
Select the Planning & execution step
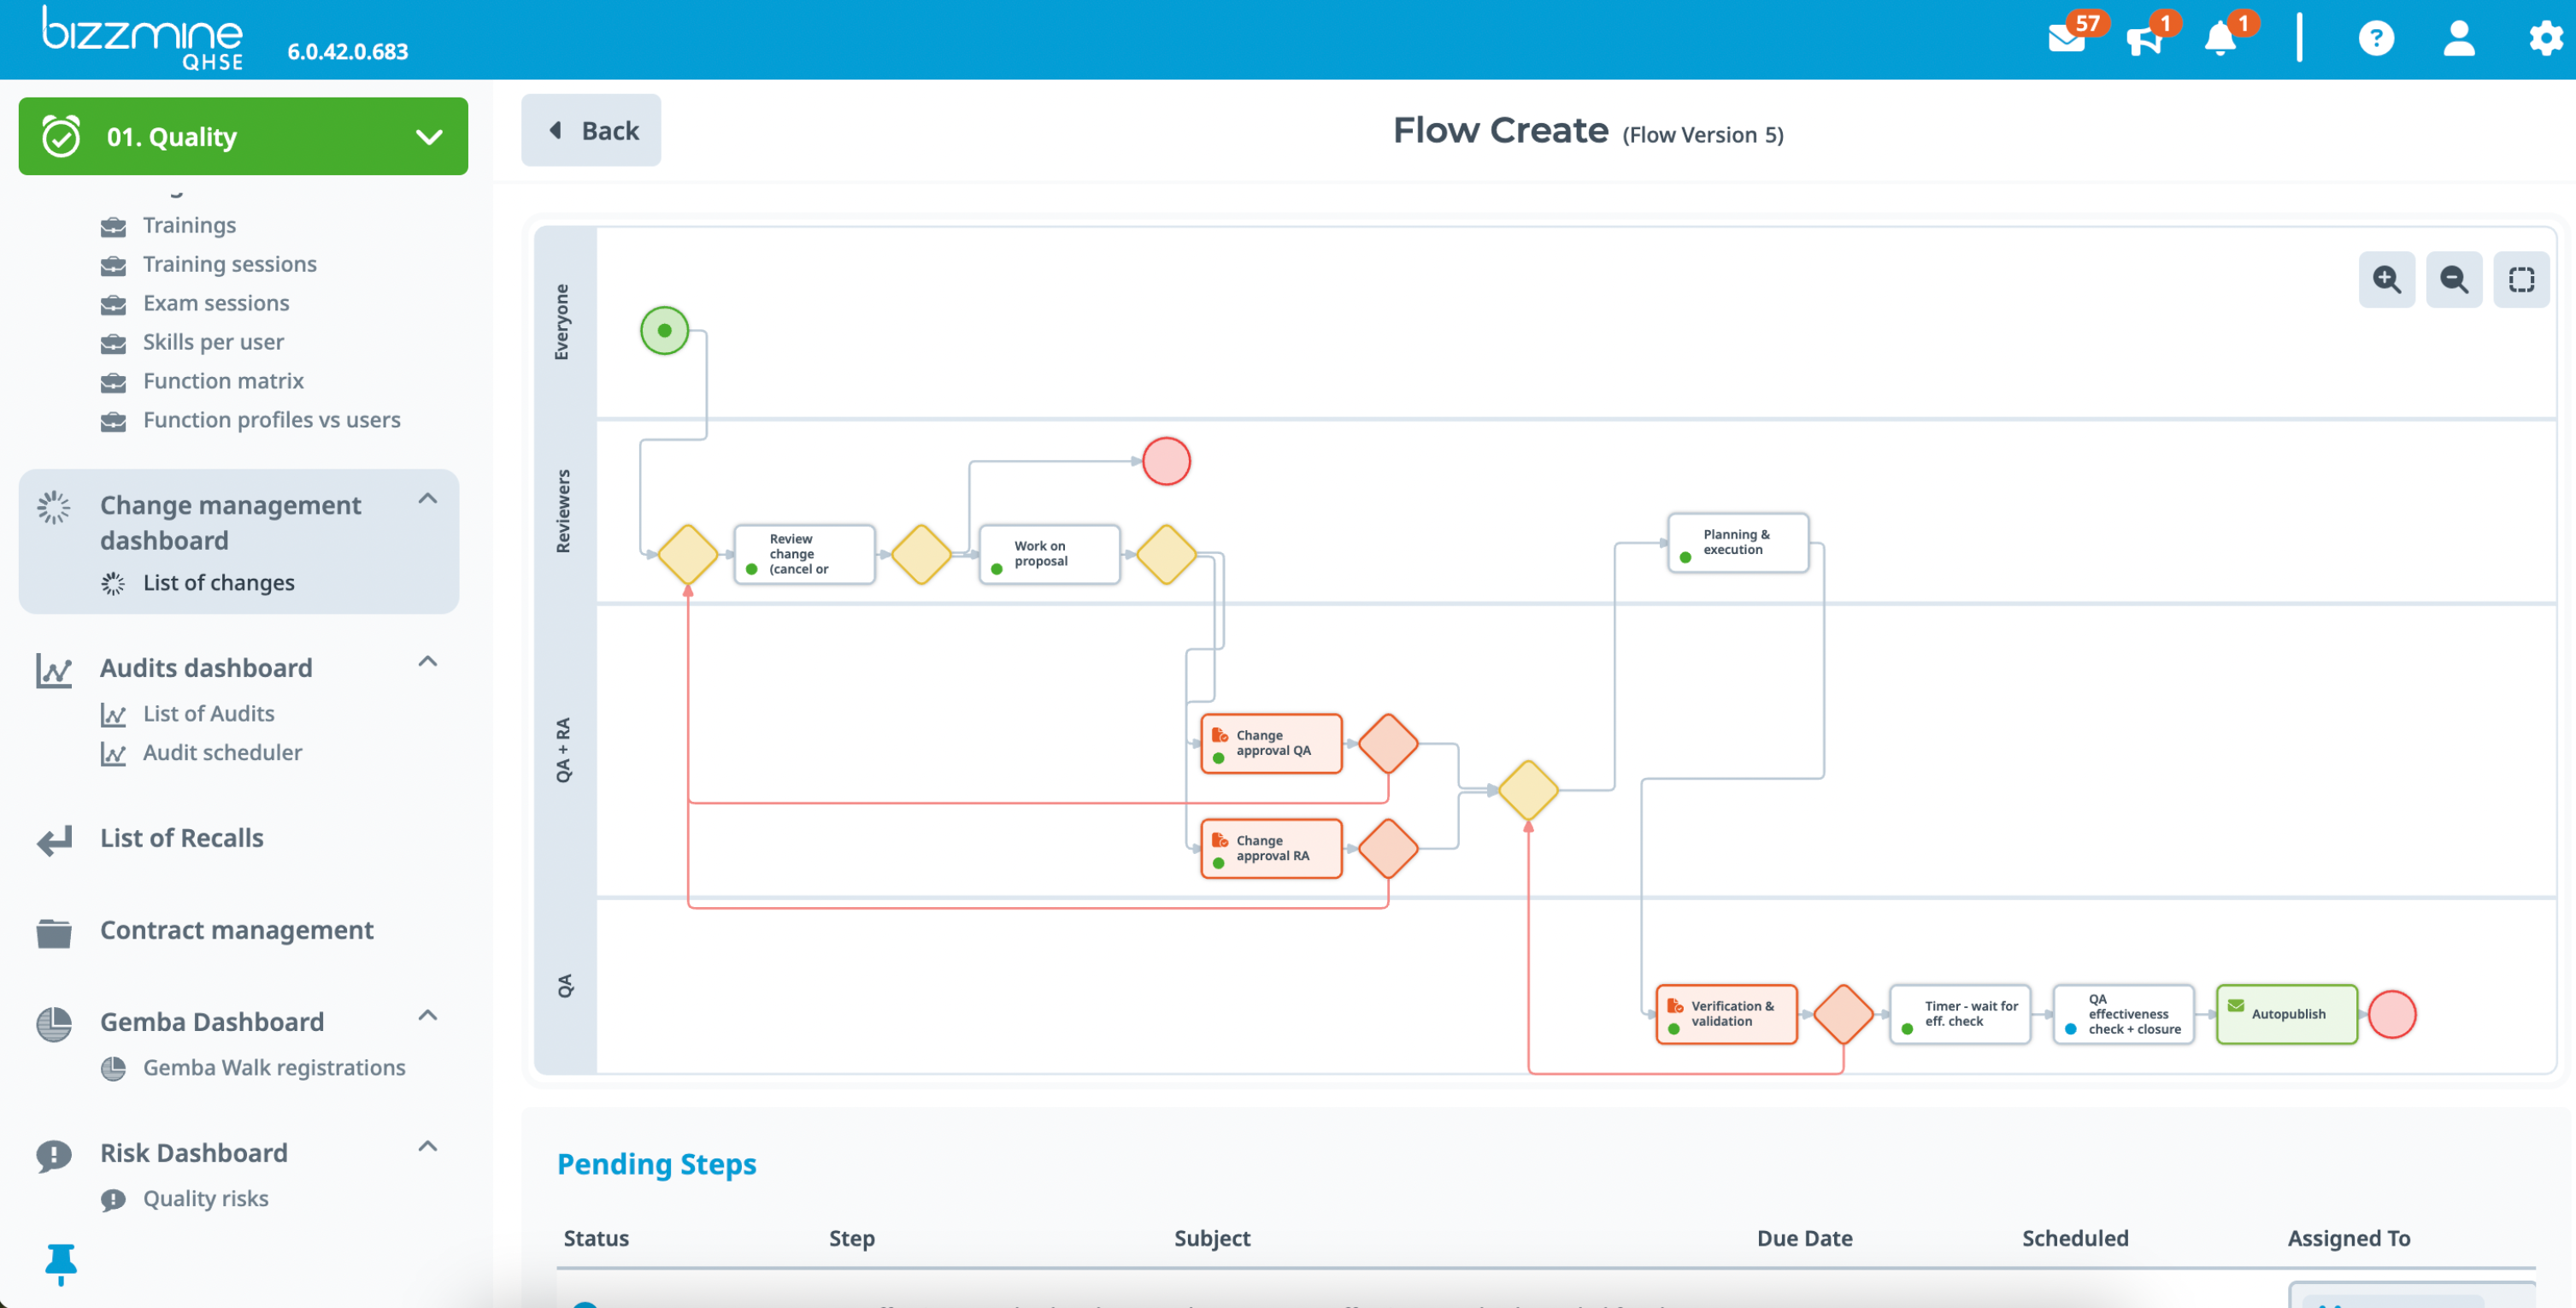click(1738, 542)
